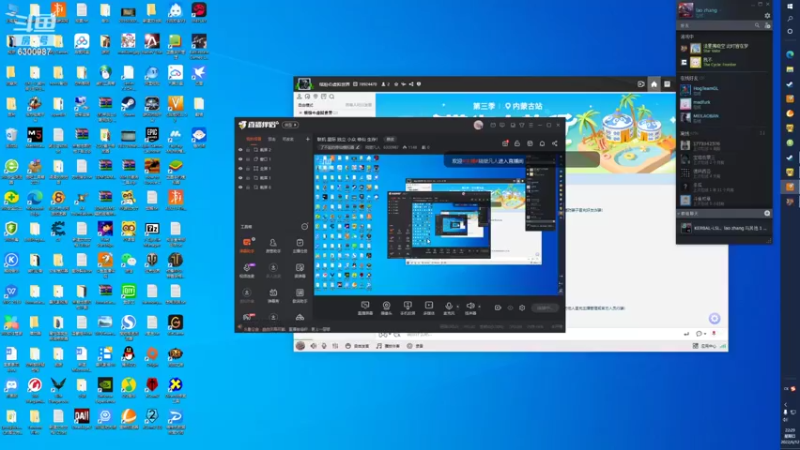Viewport: 800px width, 450px height.
Task: Open the WeChat desktop shortcut
Action: point(128,264)
